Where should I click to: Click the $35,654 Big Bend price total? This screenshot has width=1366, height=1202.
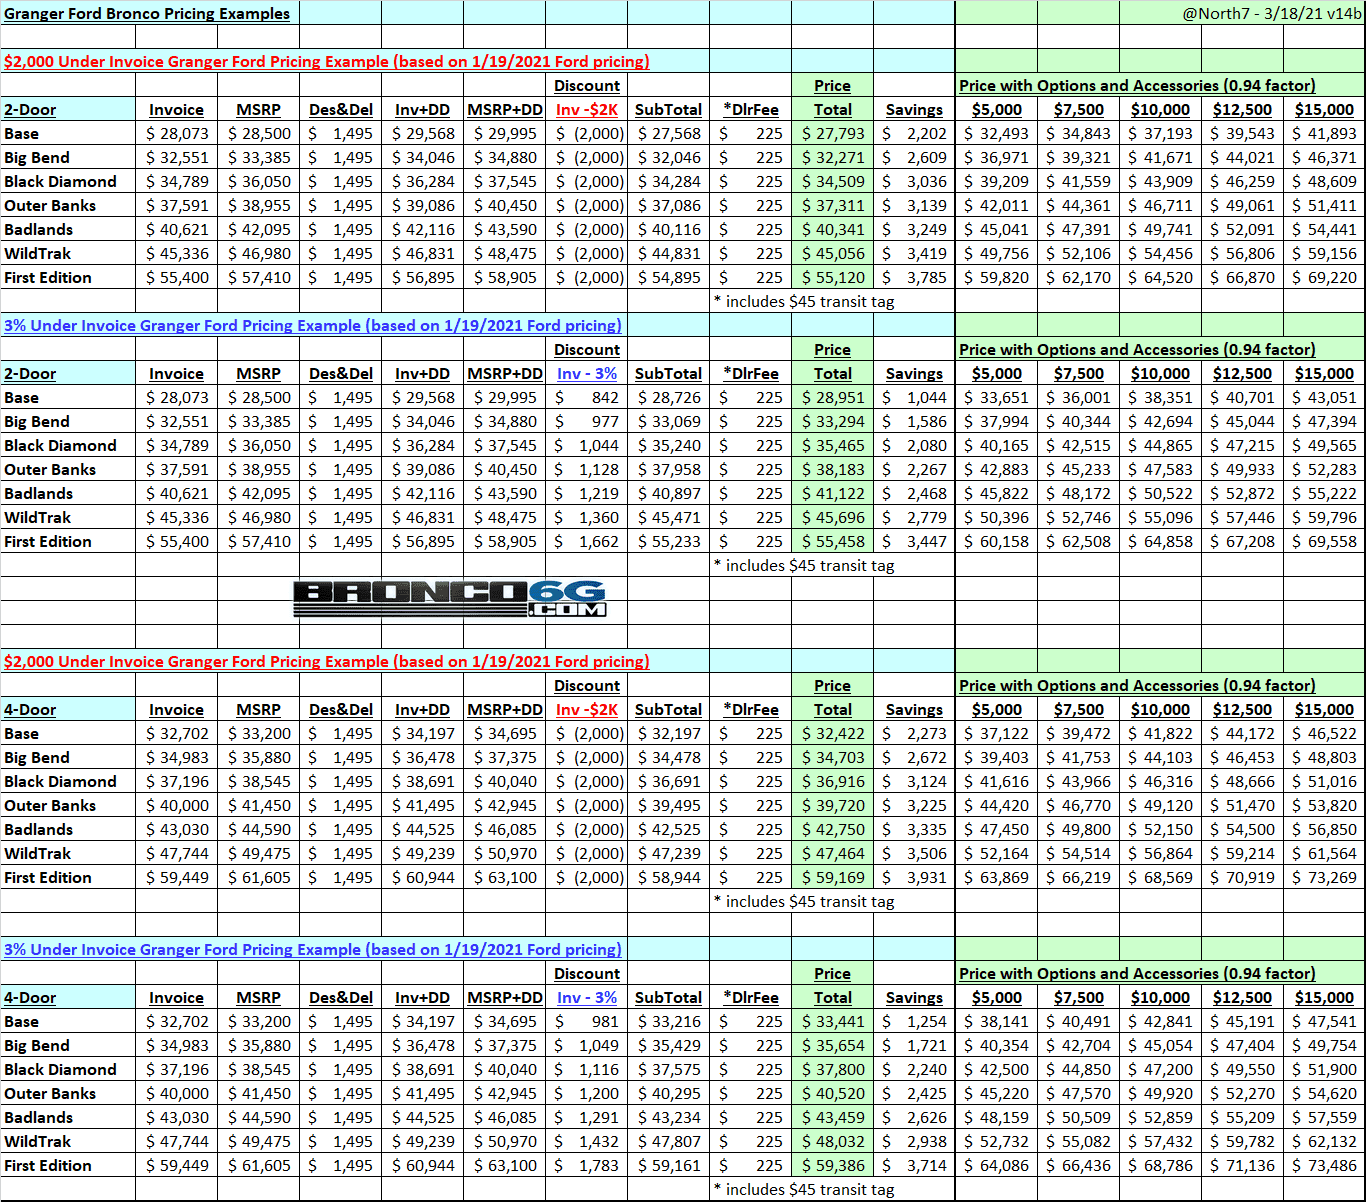pos(832,1045)
